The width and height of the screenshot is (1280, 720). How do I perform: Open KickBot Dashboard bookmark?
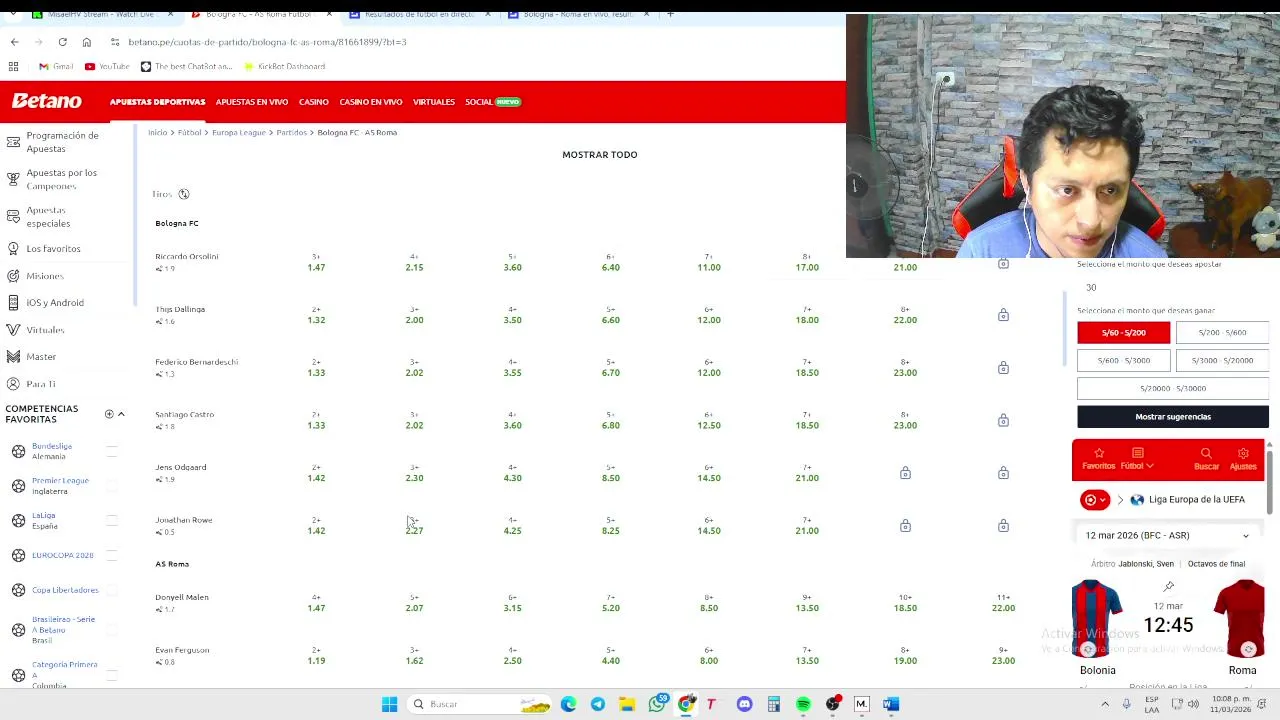284,66
